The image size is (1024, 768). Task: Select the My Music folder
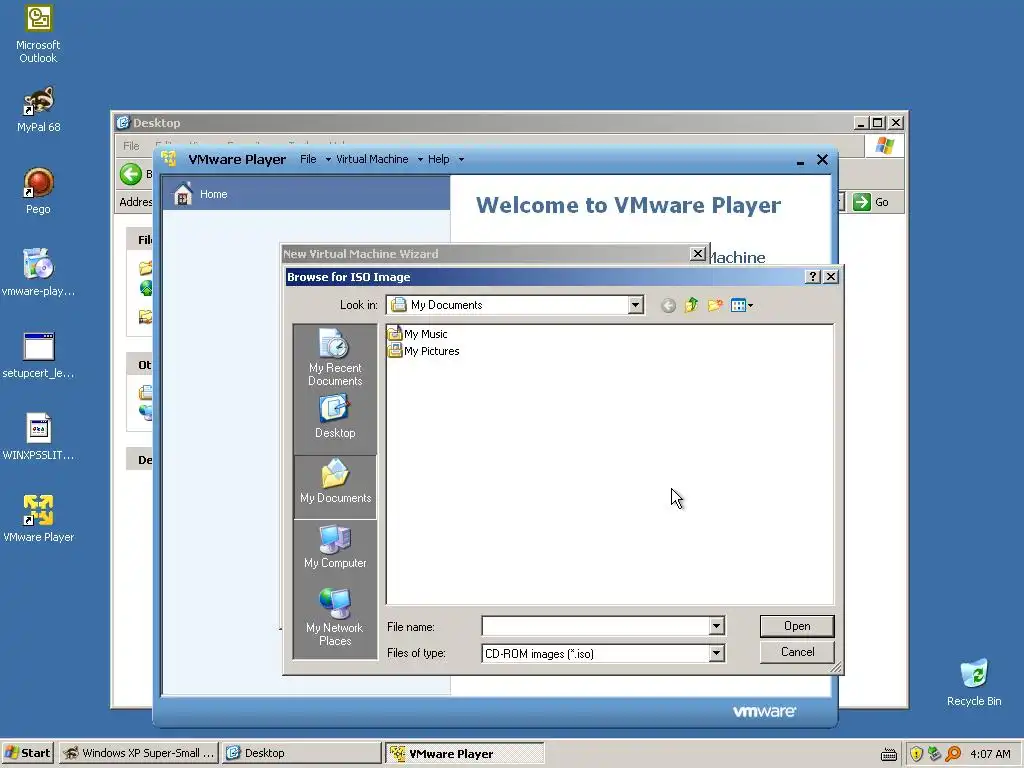click(418, 334)
